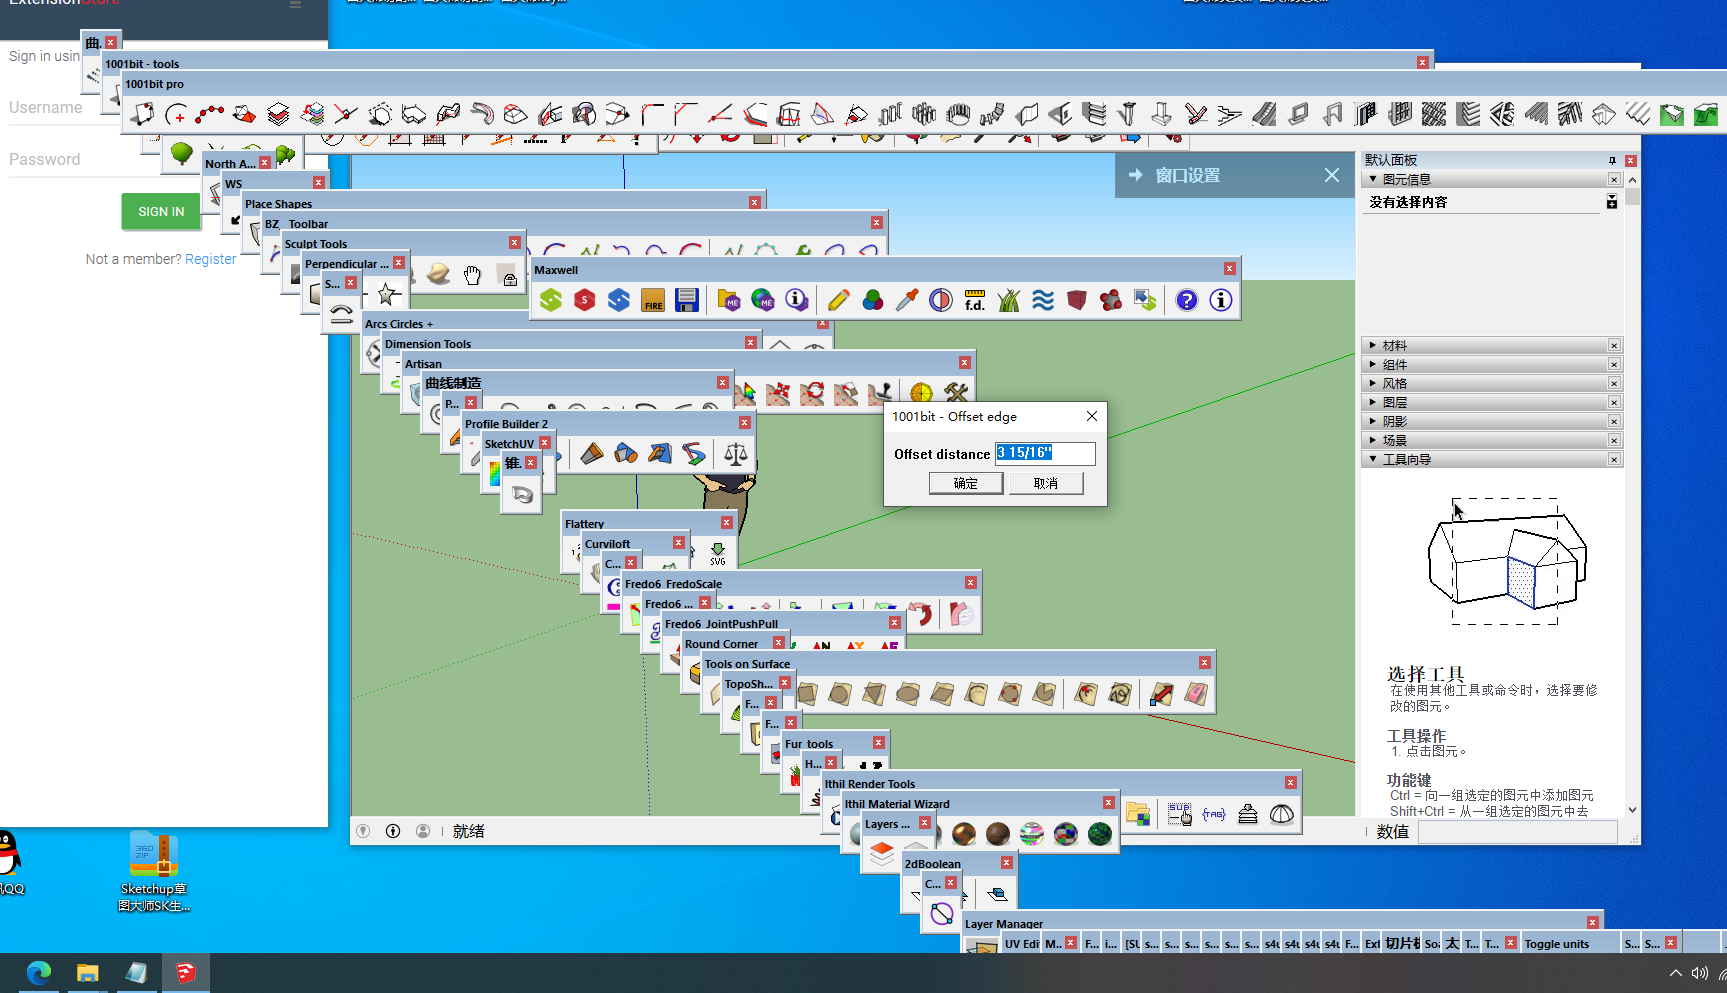Click the green Maxwell render icon
Viewport: 1727px width, 993px height.
point(551,300)
